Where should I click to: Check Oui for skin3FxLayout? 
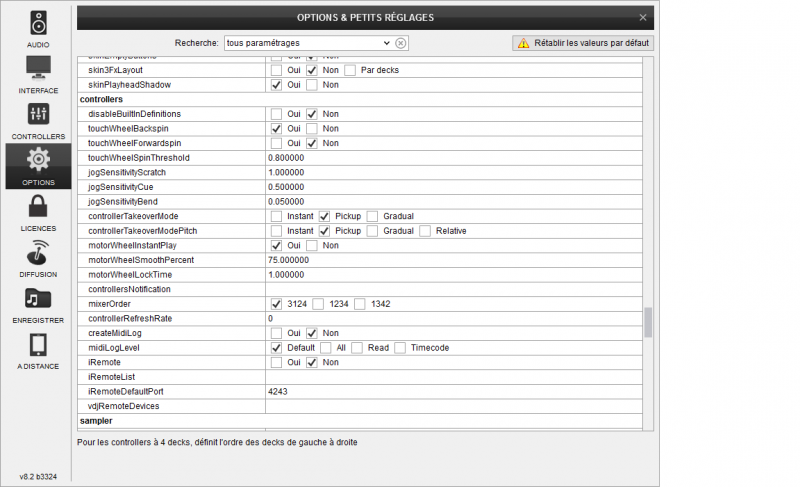click(x=276, y=70)
